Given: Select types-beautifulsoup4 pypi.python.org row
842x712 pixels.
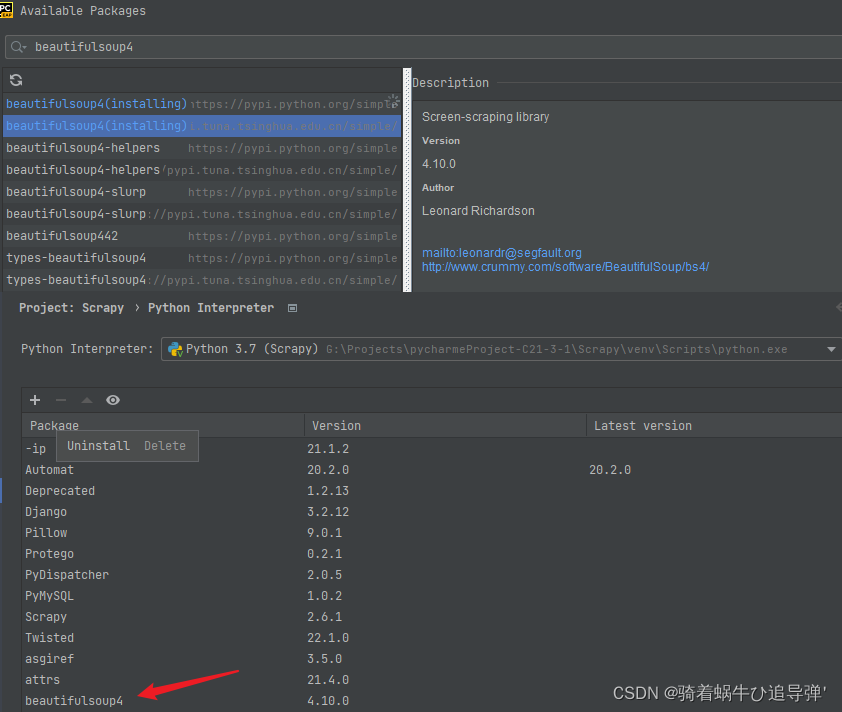Looking at the screenshot, I should pos(202,258).
